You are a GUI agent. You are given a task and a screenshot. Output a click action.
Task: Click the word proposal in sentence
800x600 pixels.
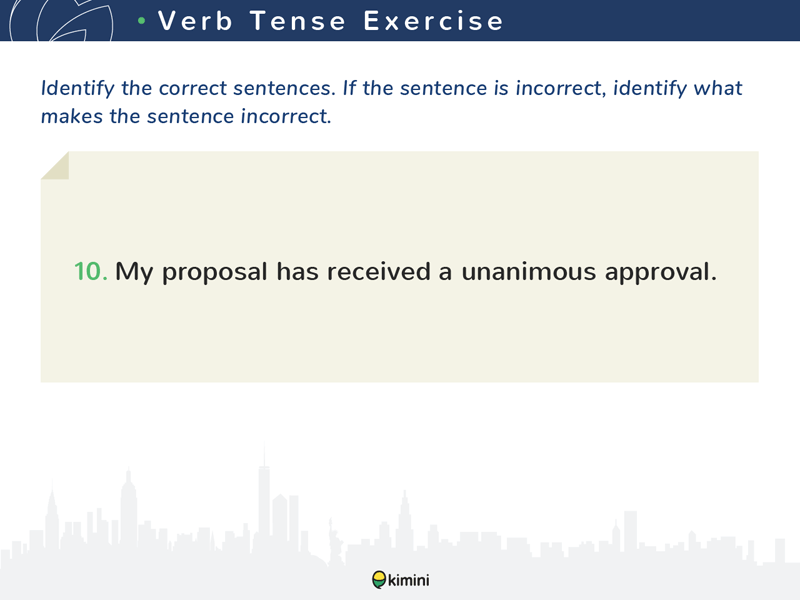(215, 272)
